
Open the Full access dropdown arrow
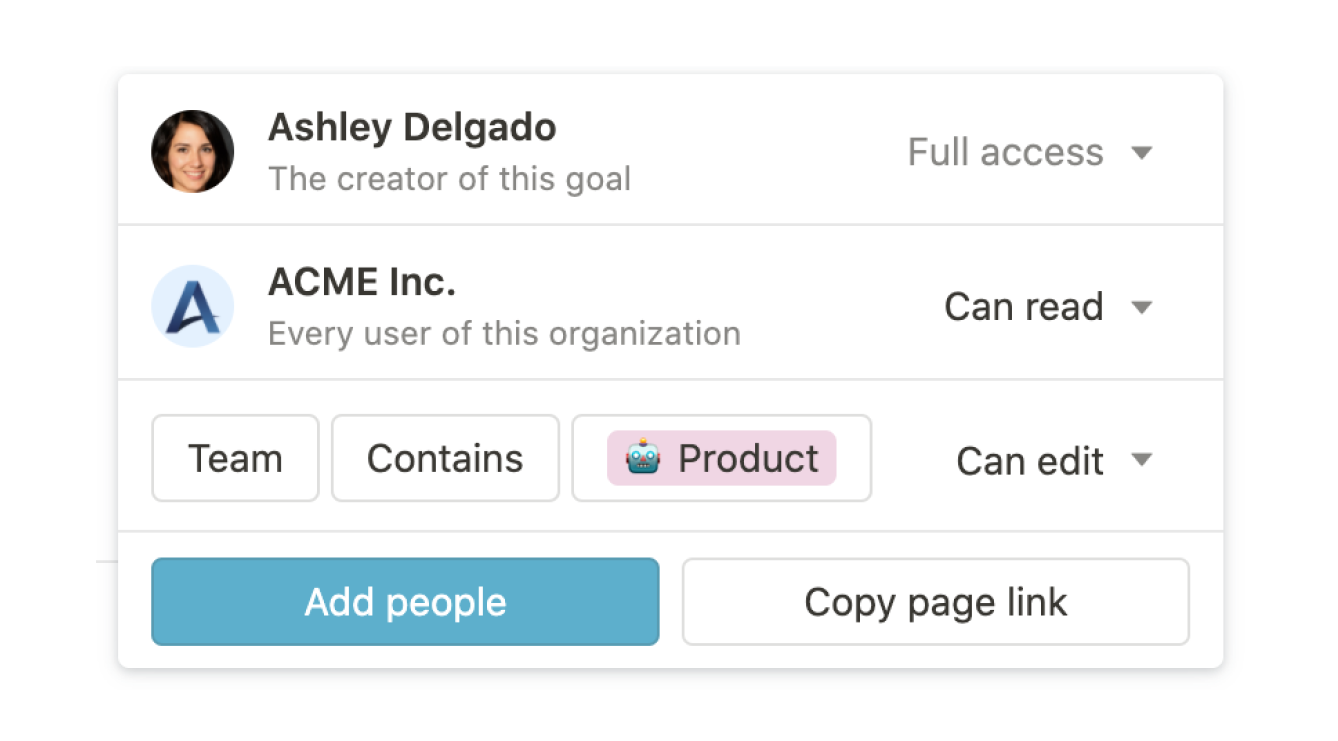[1142, 153]
